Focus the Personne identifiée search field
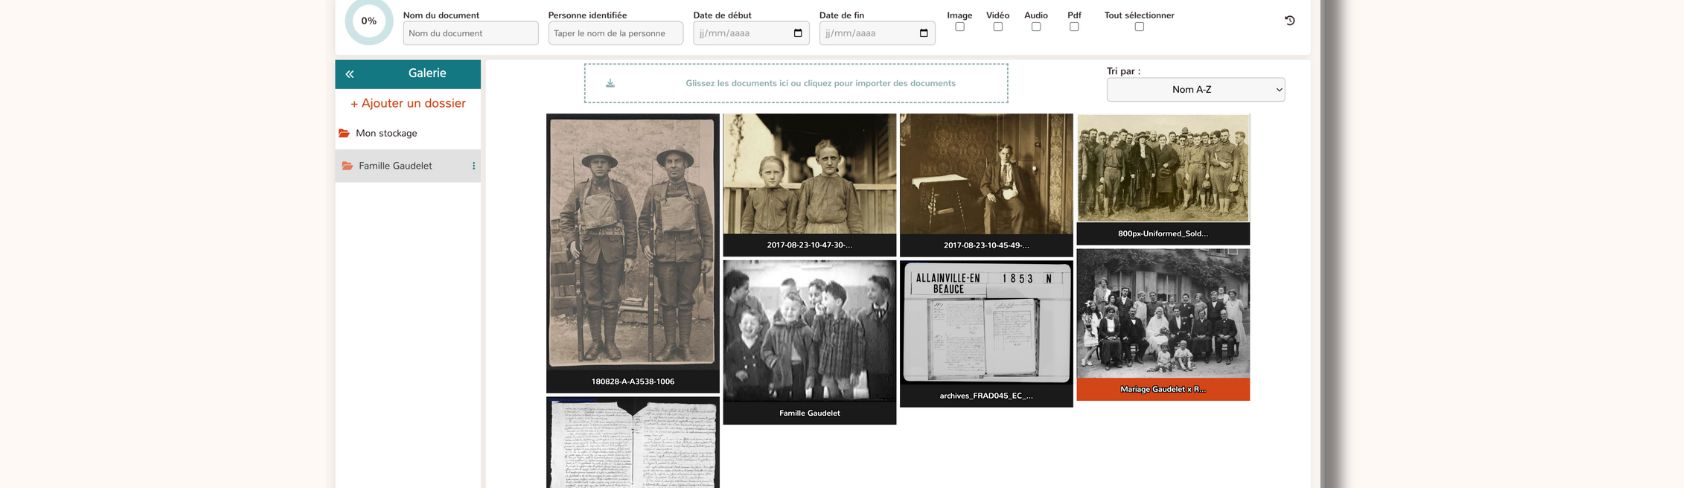This screenshot has height=488, width=1684. [616, 33]
